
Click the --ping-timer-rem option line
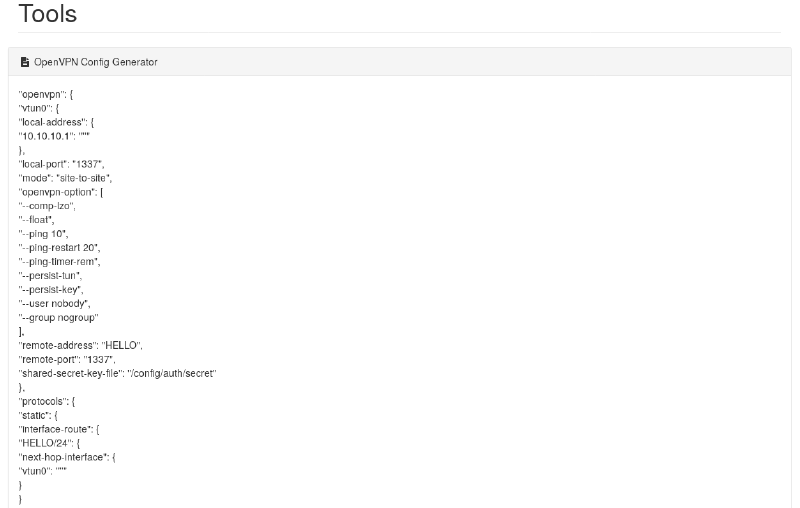tap(60, 261)
